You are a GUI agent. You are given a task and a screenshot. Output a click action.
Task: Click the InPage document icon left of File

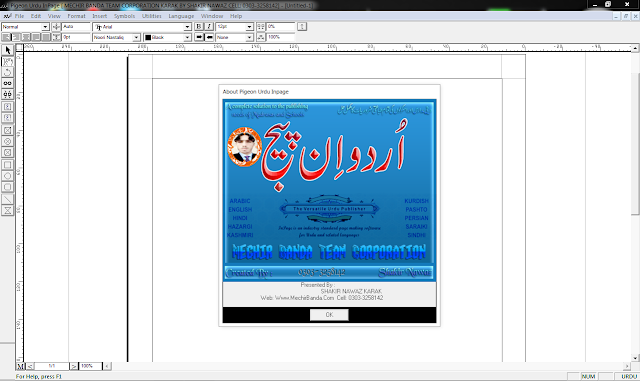point(7,16)
